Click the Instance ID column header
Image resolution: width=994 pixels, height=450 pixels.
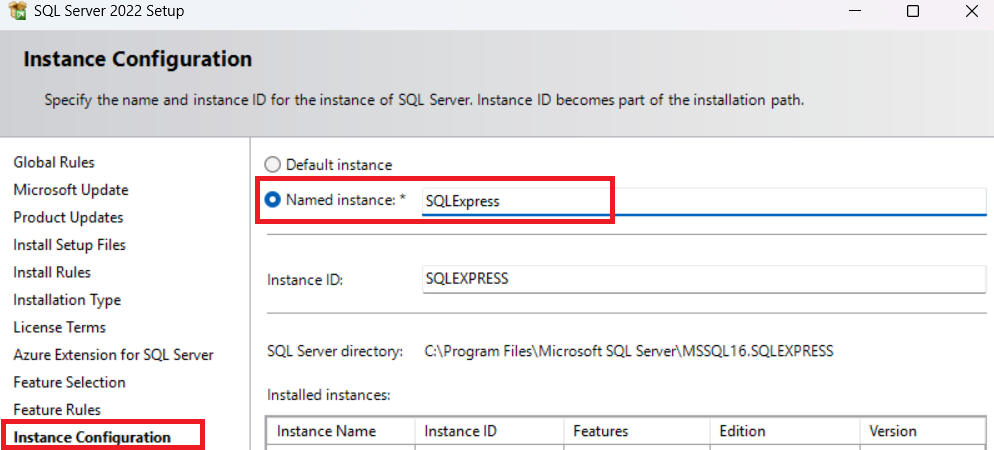[489, 431]
